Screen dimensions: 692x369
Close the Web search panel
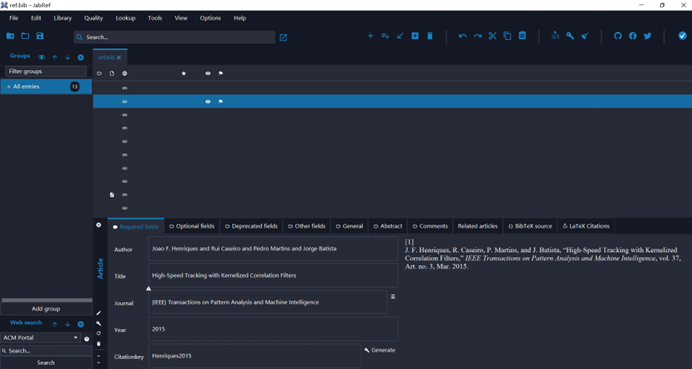coord(81,324)
